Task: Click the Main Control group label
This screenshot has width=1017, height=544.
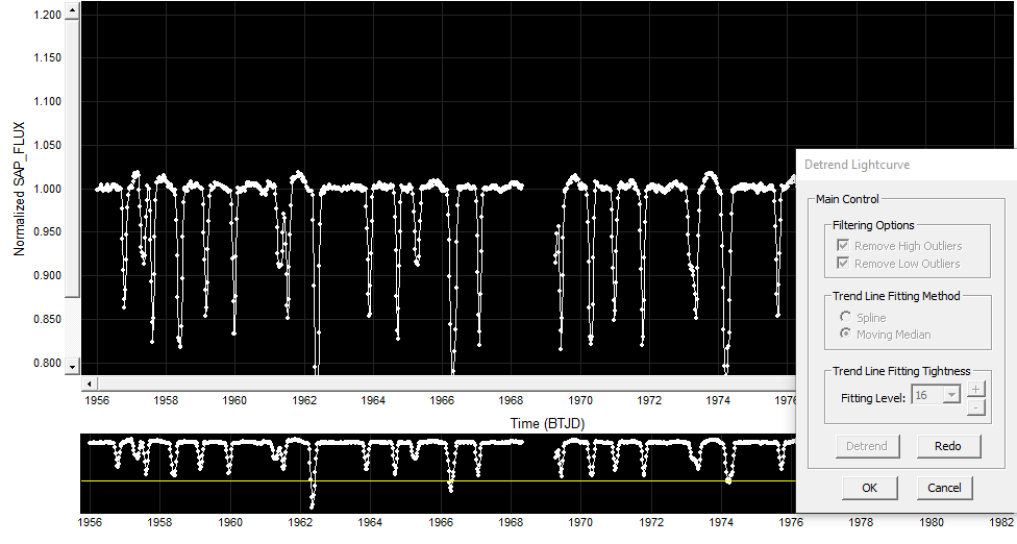Action: [x=847, y=199]
